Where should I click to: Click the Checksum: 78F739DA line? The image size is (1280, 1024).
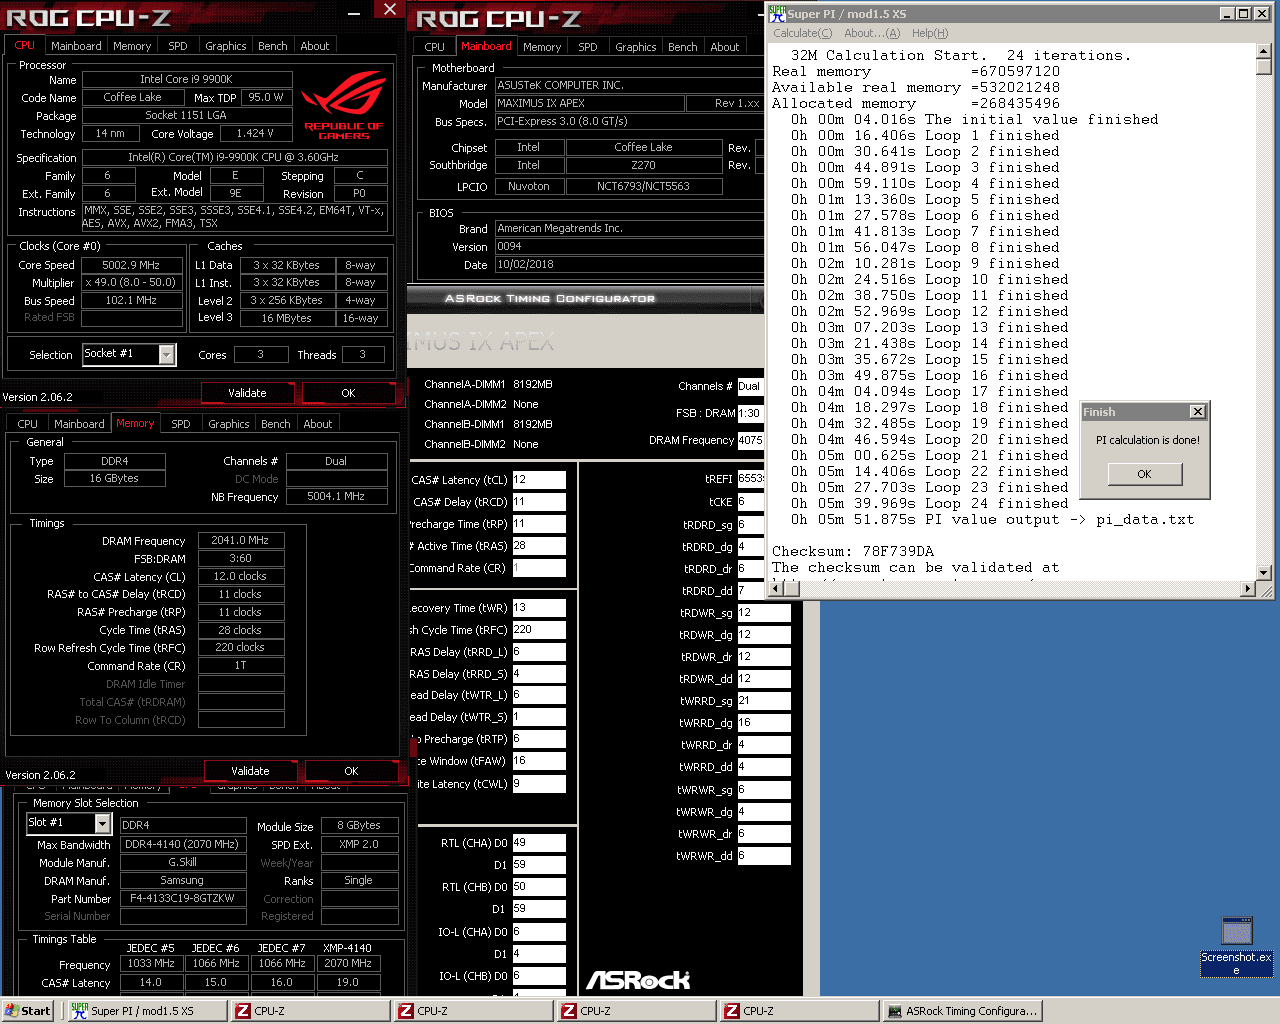point(853,552)
